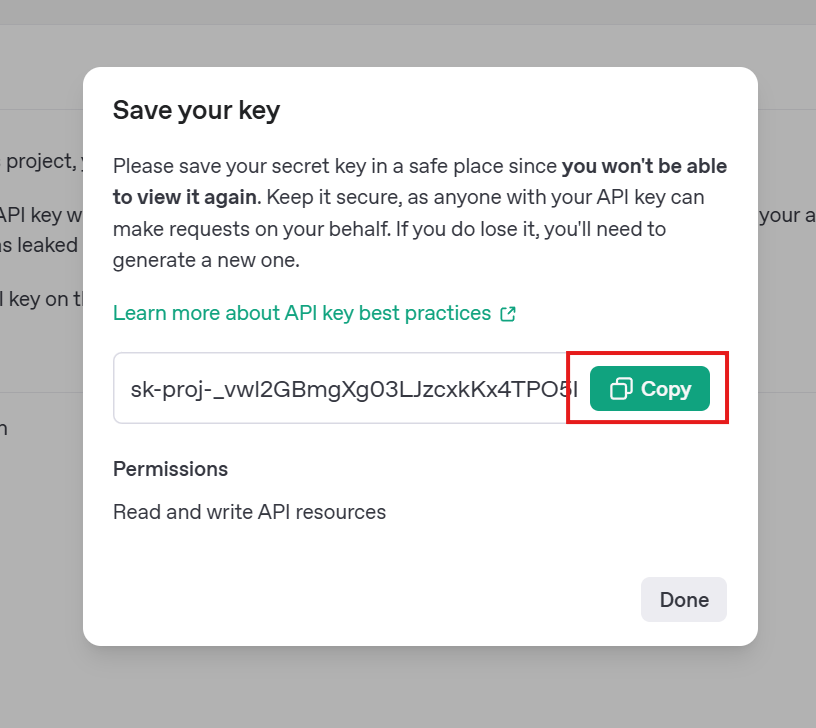Click the overlapping-squares copy icon

tap(621, 389)
